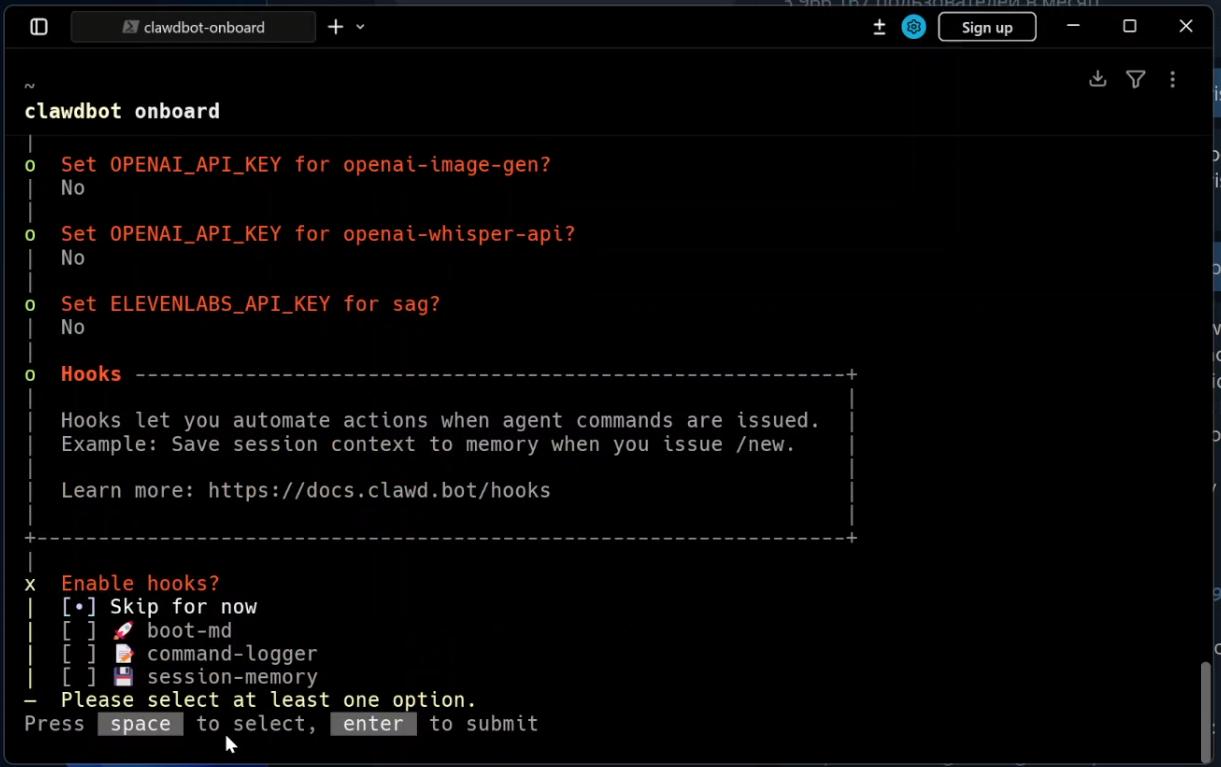1221x767 pixels.
Task: Open the docs.clawd.bot/hooks link
Action: (x=378, y=490)
